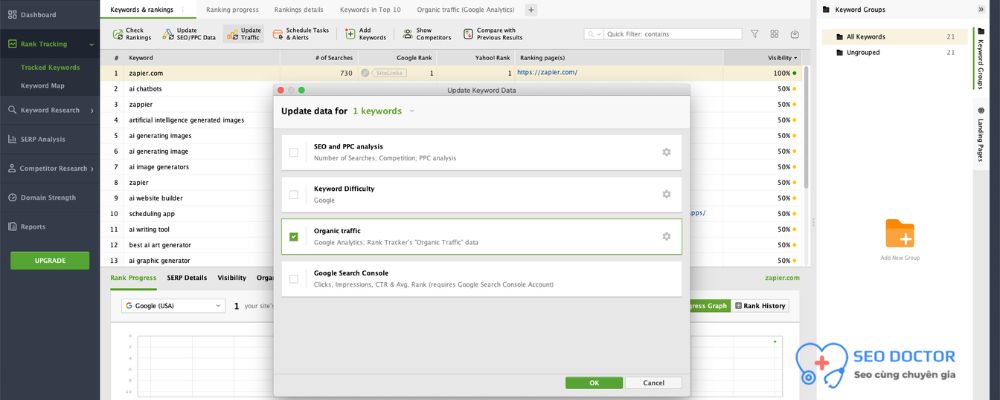Open settings gear for Keyword Difficulty
The height and width of the screenshot is (400, 1000).
click(x=666, y=194)
